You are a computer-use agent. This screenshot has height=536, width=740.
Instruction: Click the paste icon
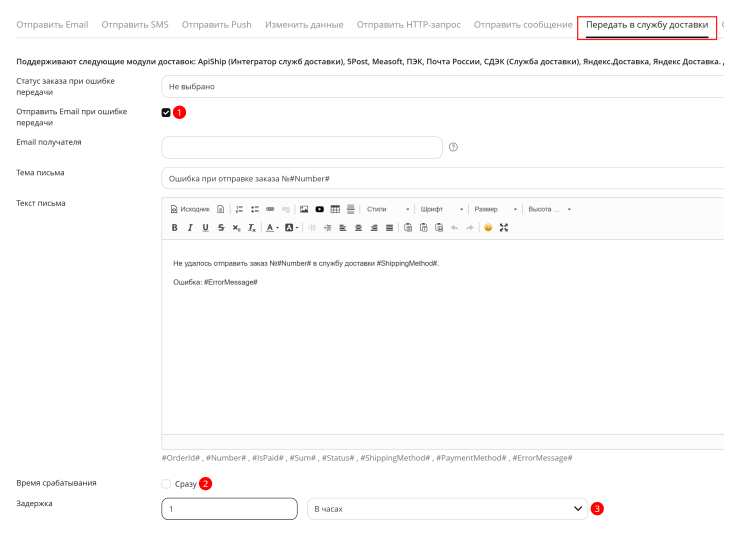click(x=408, y=227)
